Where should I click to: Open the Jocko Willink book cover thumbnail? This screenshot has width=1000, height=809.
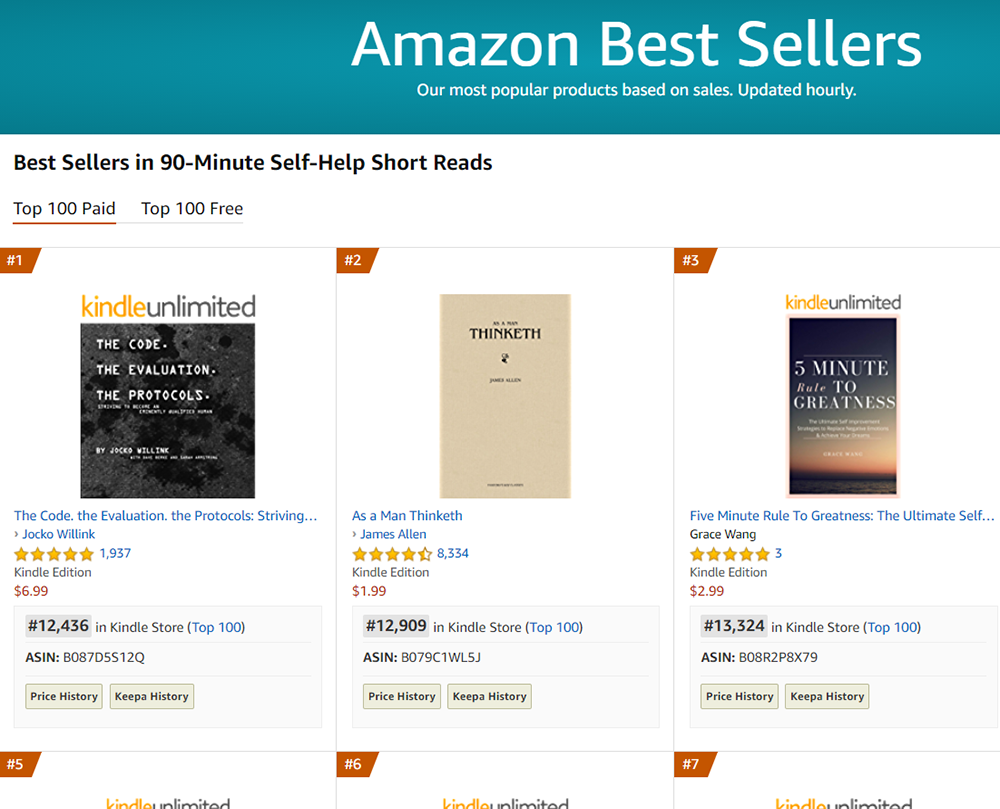coord(168,410)
